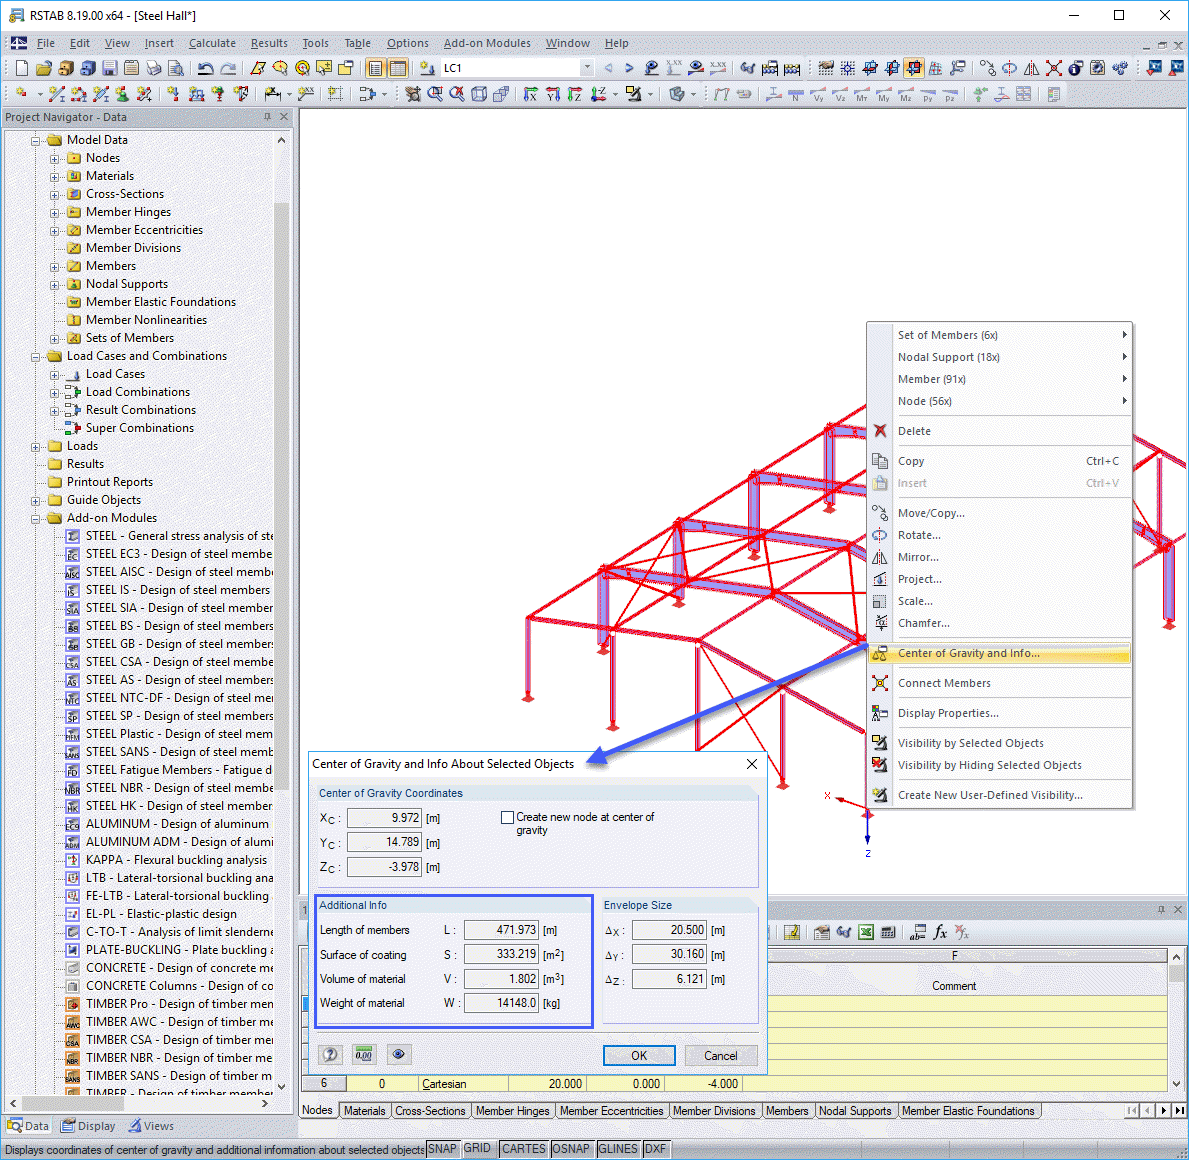Expand the Cross-Sections tree item
This screenshot has width=1189, height=1160.
click(55, 195)
